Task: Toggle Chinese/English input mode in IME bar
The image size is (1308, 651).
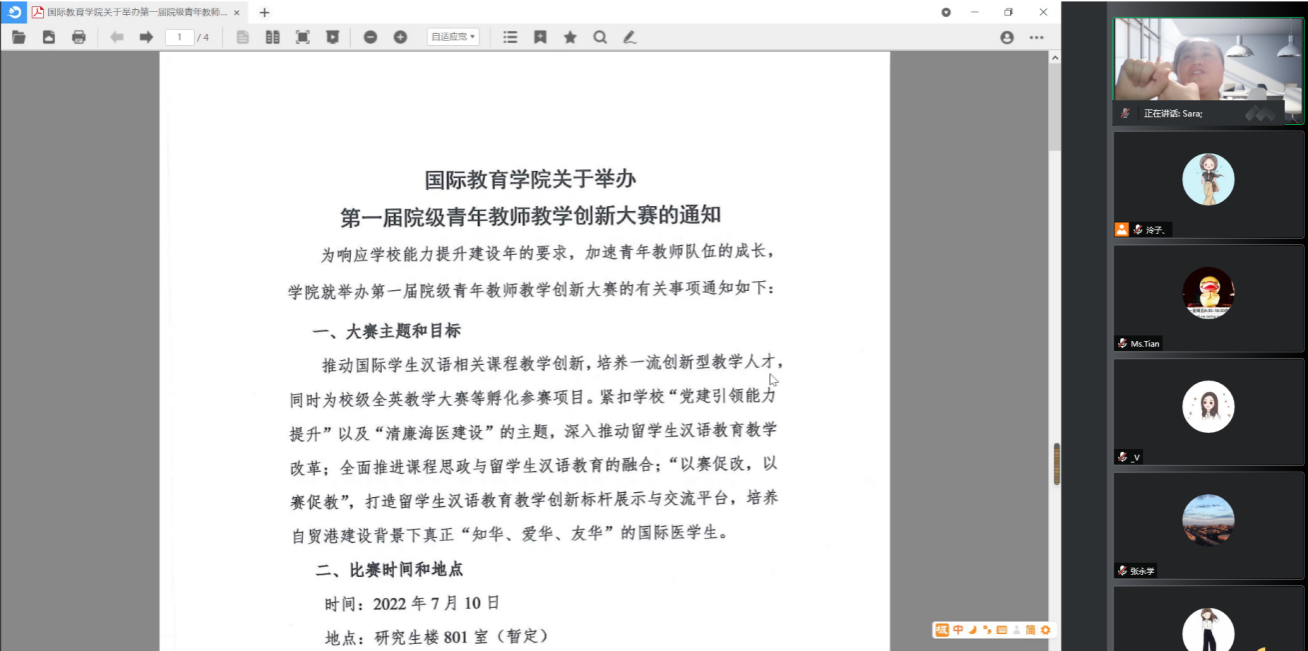Action: [957, 630]
